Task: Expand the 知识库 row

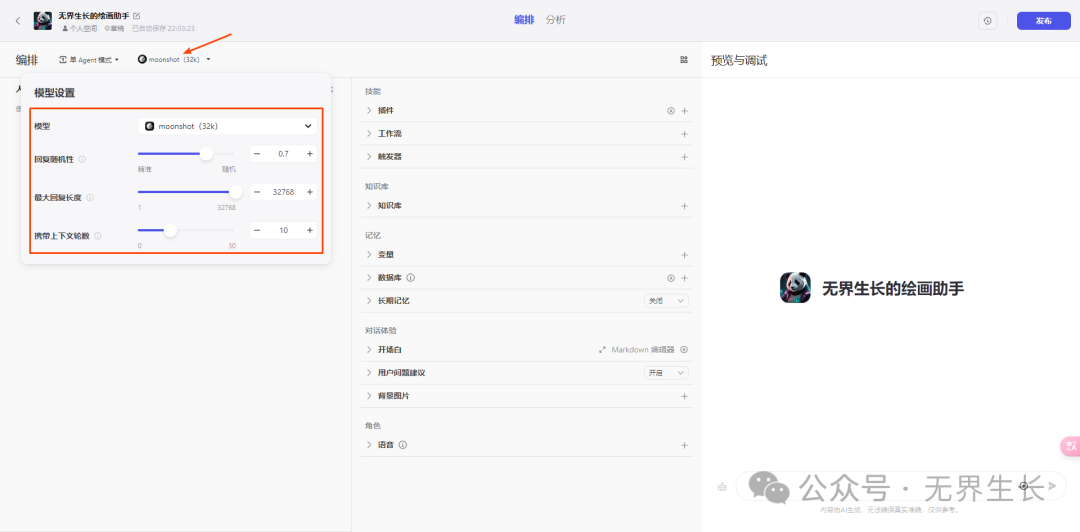Action: 369,206
